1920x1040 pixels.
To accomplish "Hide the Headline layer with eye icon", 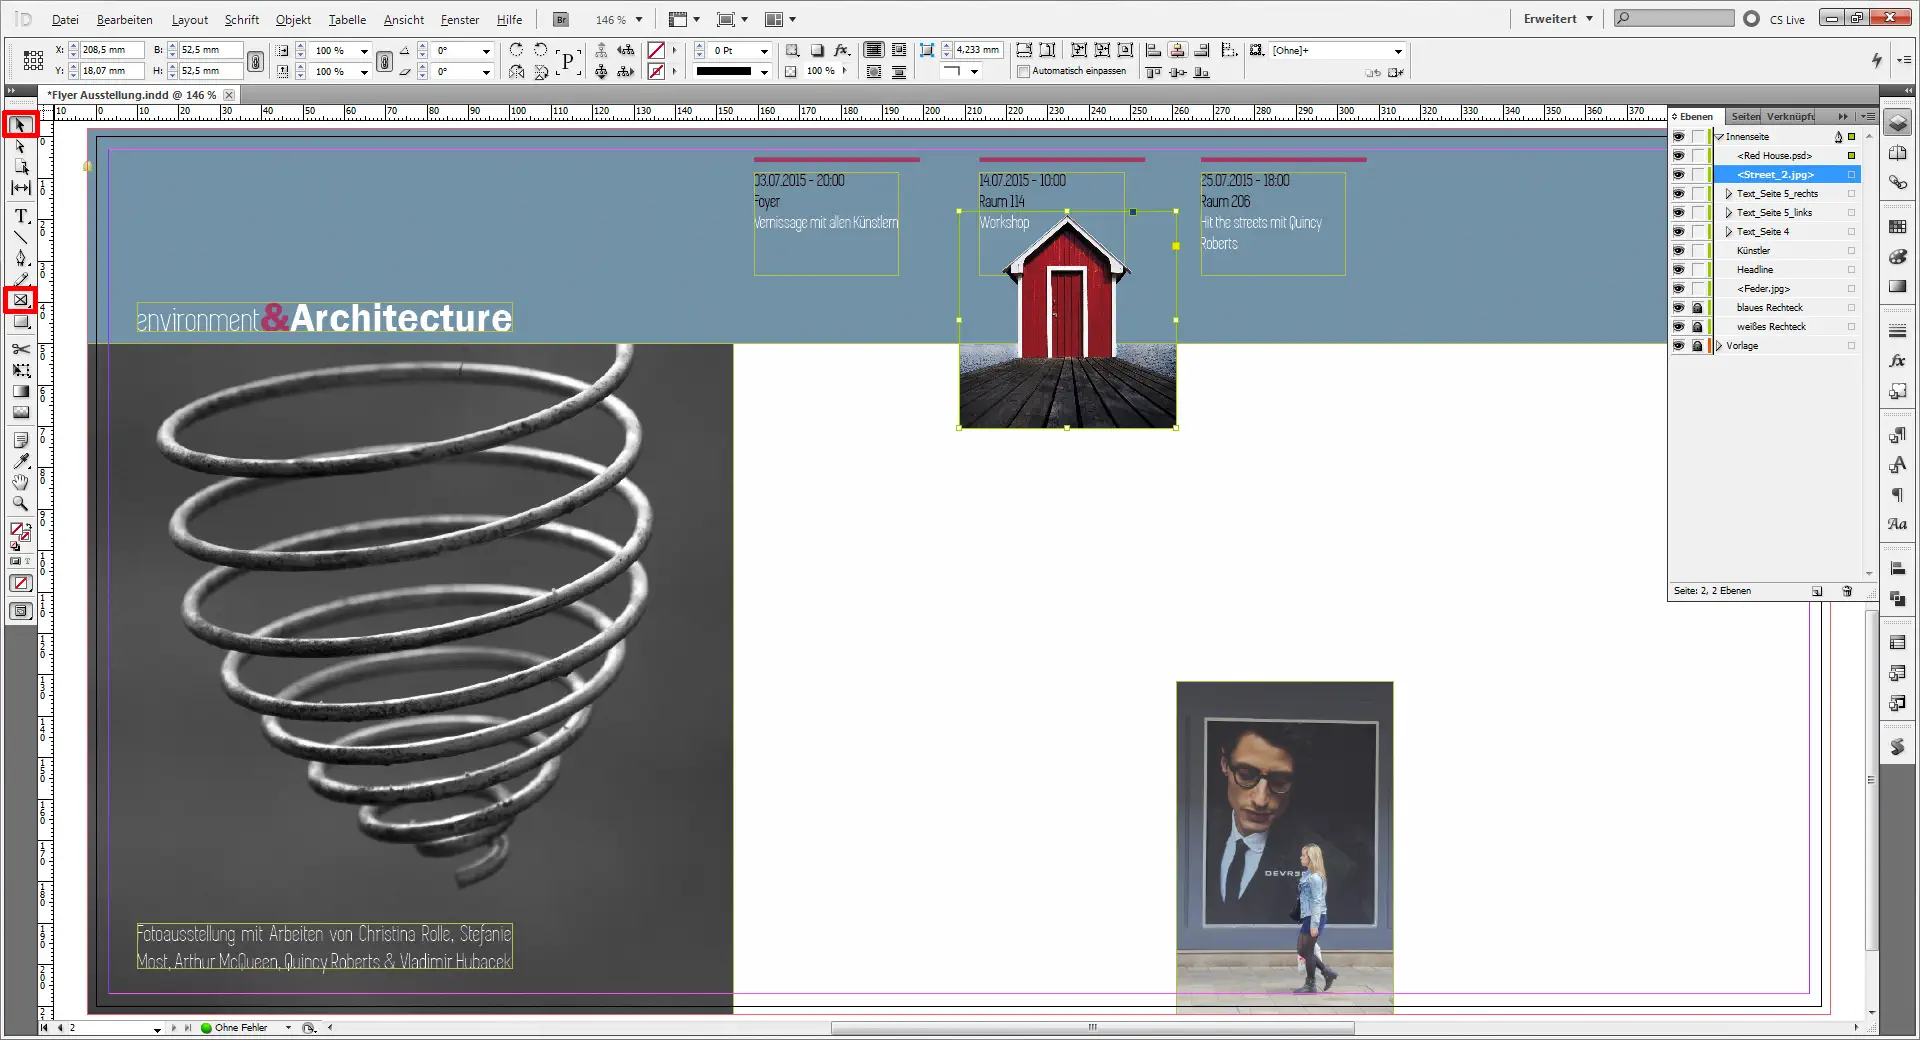I will tap(1678, 270).
